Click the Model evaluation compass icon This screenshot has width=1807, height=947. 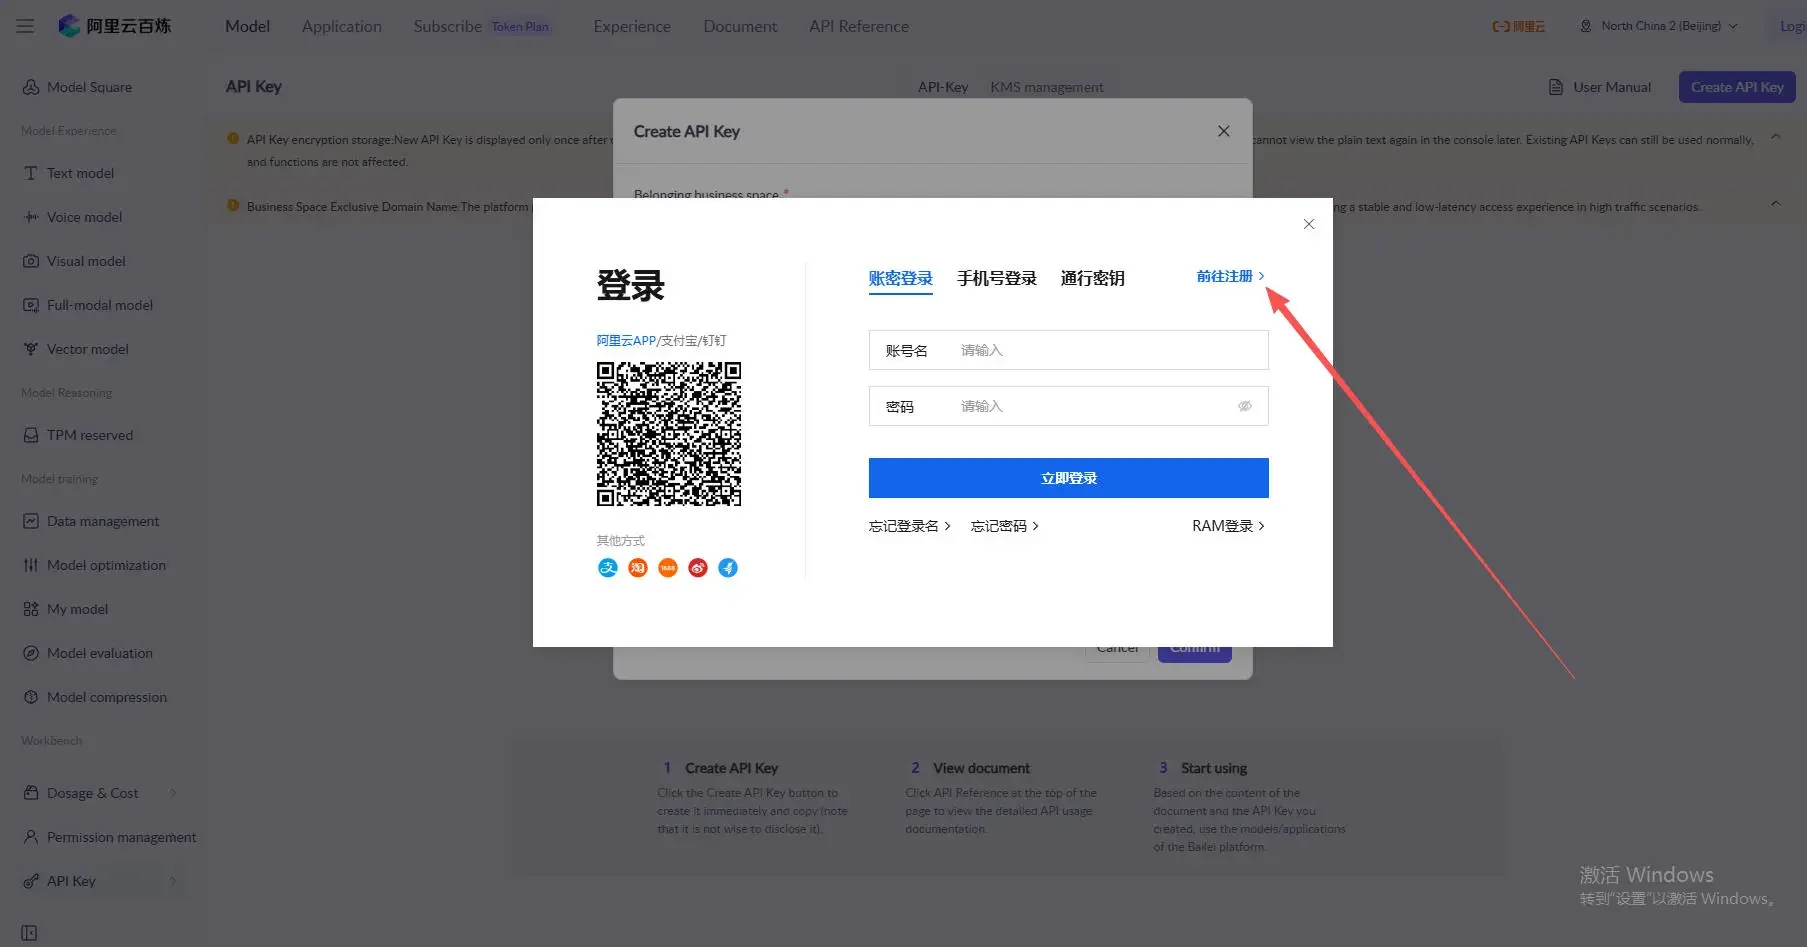31,653
